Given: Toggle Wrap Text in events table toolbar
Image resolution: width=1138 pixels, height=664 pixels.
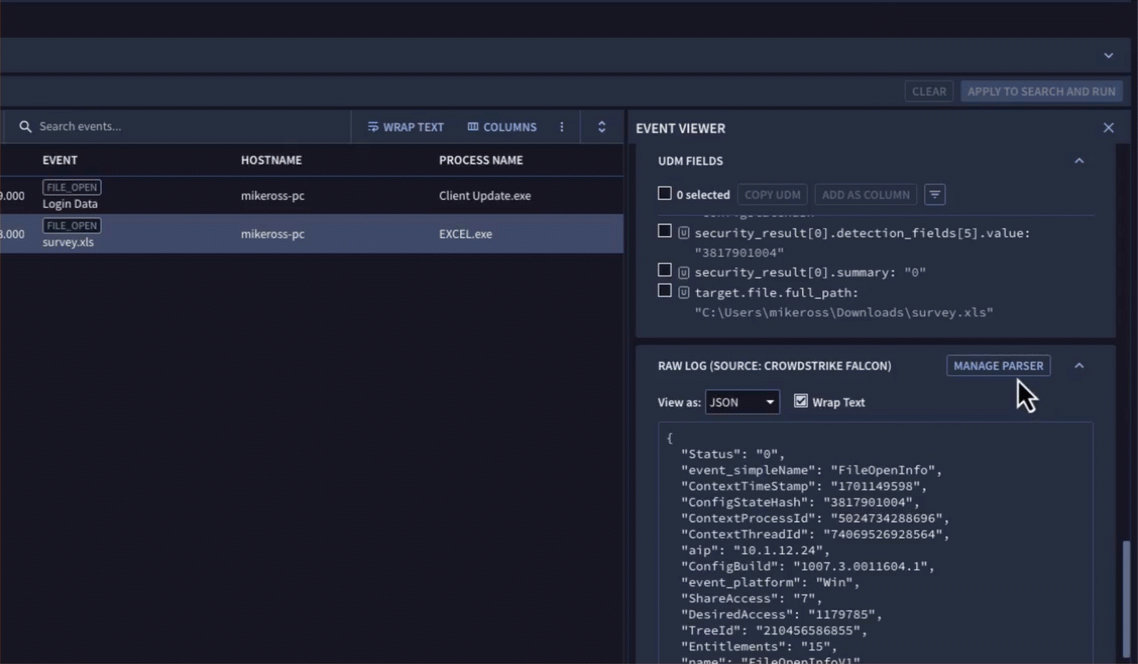Looking at the screenshot, I should [x=405, y=127].
